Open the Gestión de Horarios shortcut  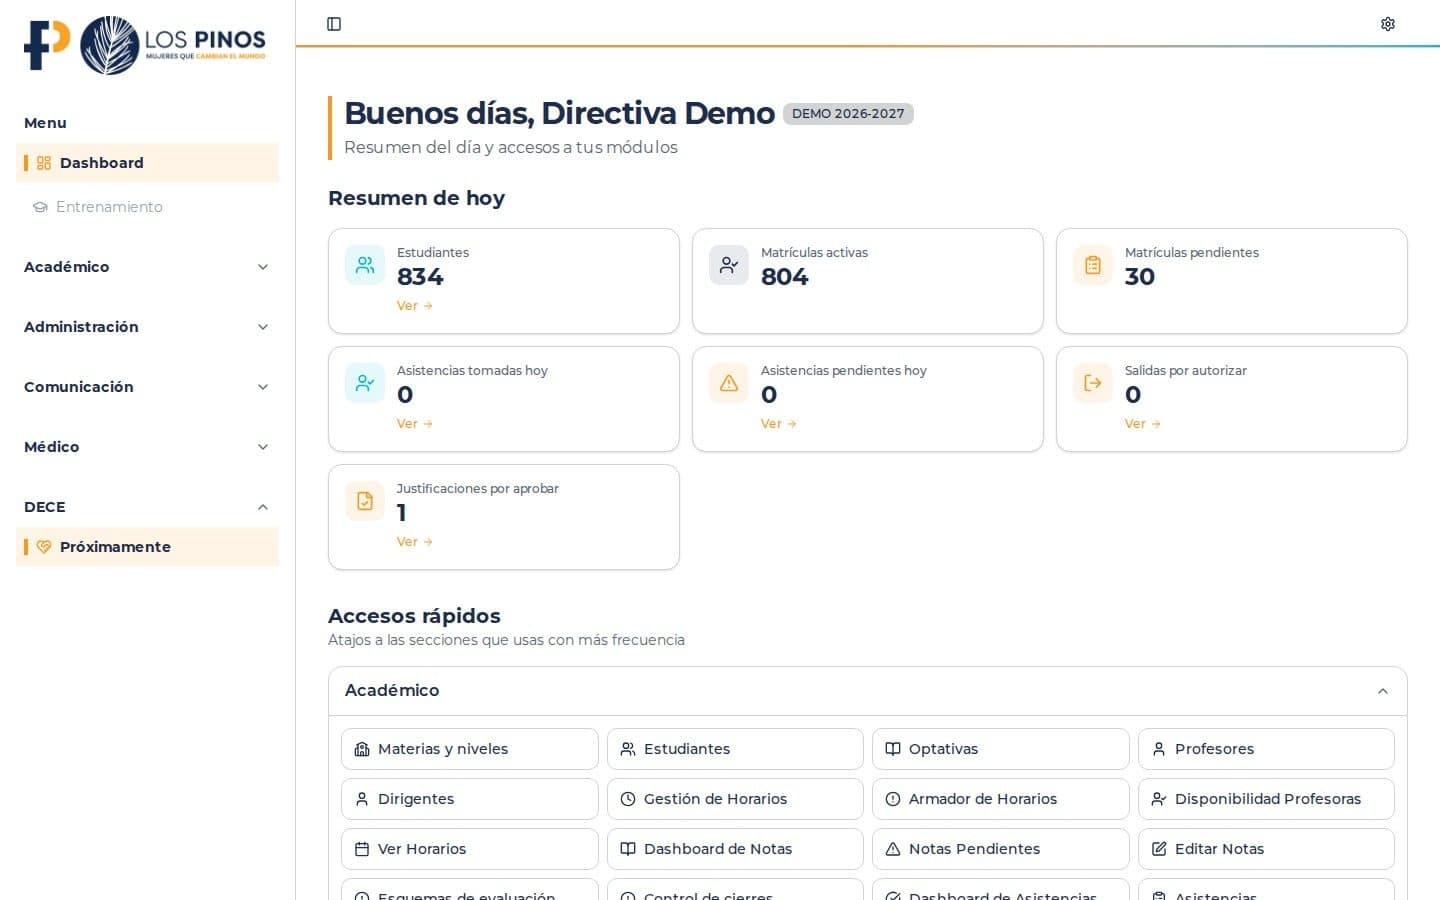click(735, 799)
